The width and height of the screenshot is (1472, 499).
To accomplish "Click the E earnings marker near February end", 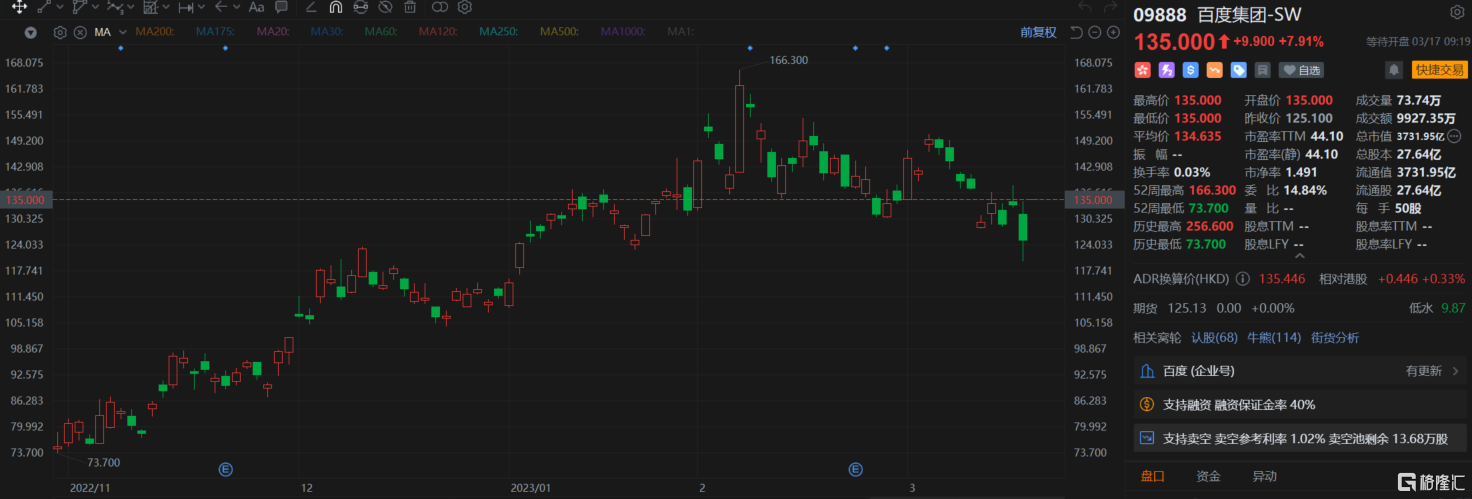I will tap(855, 468).
